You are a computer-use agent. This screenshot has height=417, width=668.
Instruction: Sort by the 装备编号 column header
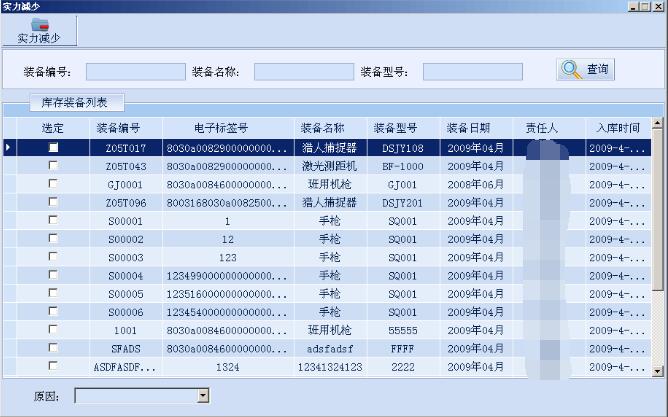click(x=126, y=128)
